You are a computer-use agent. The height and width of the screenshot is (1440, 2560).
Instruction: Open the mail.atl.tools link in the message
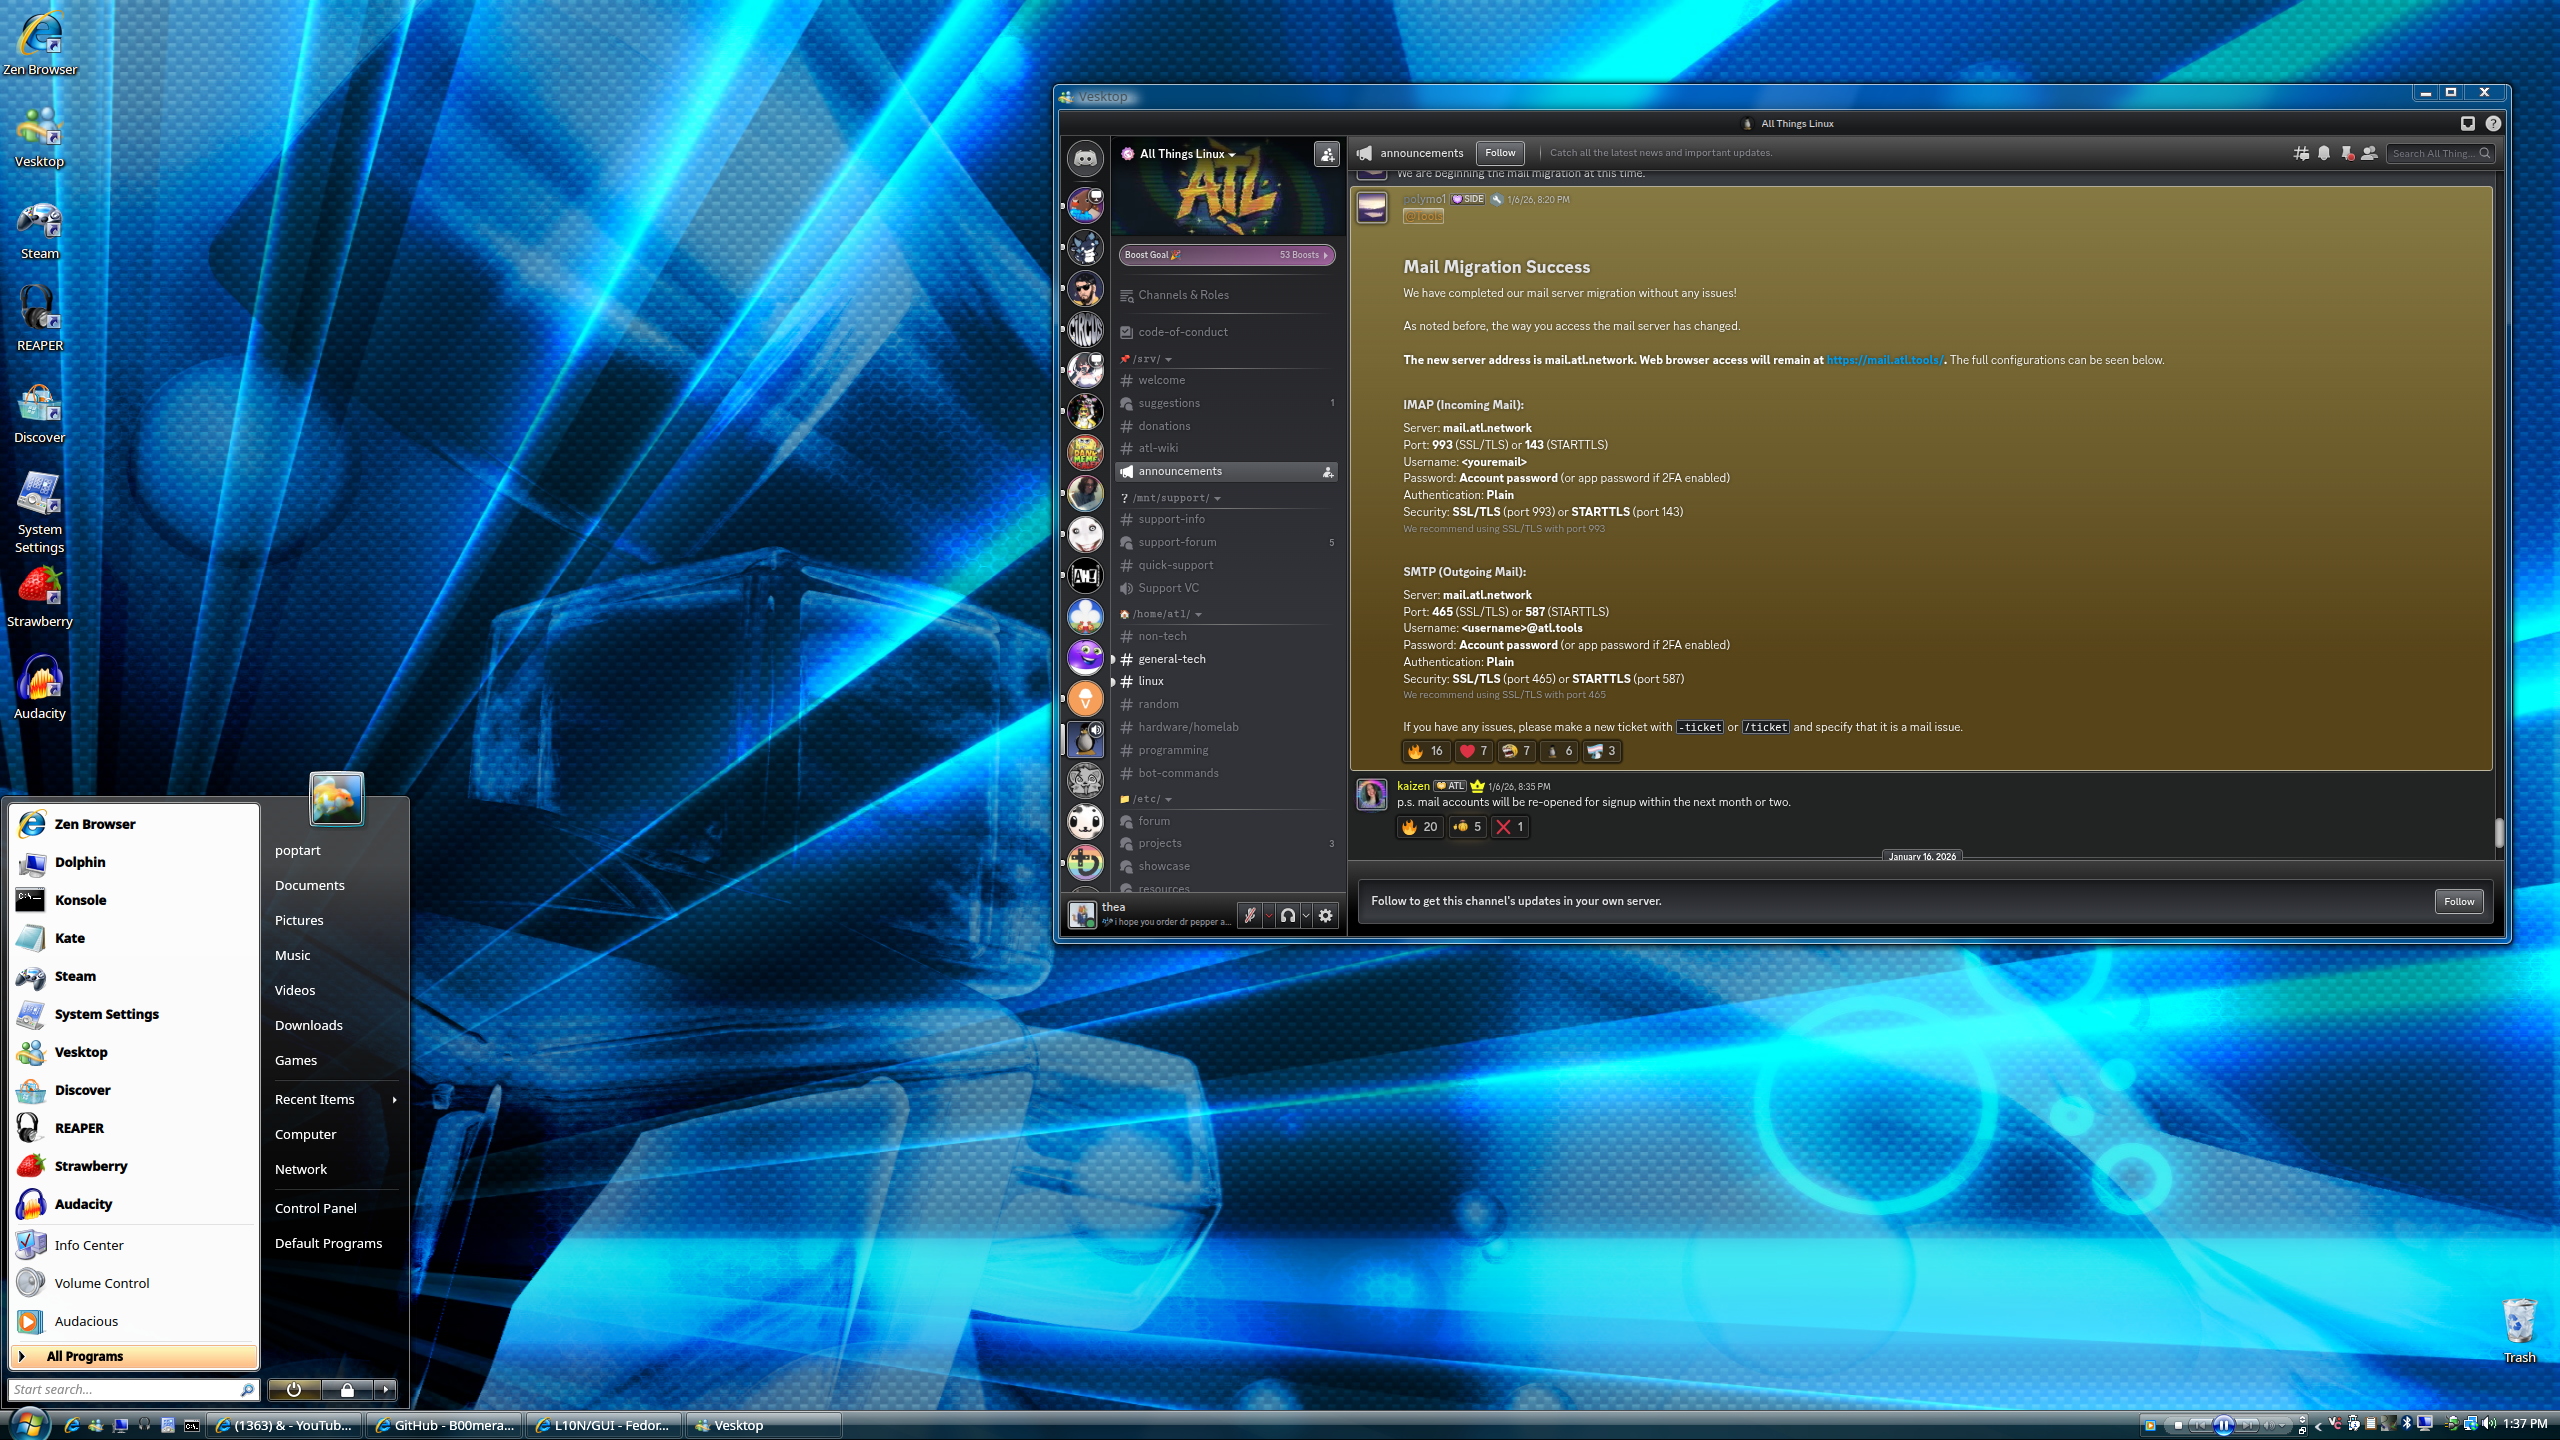click(x=1885, y=360)
